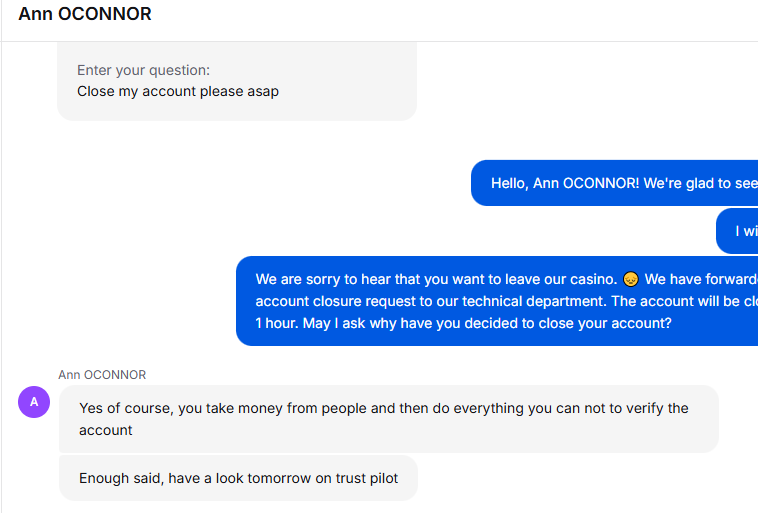Click the 'Enough said' trust pilot message
Screen dimensions: 758x513
[238, 478]
